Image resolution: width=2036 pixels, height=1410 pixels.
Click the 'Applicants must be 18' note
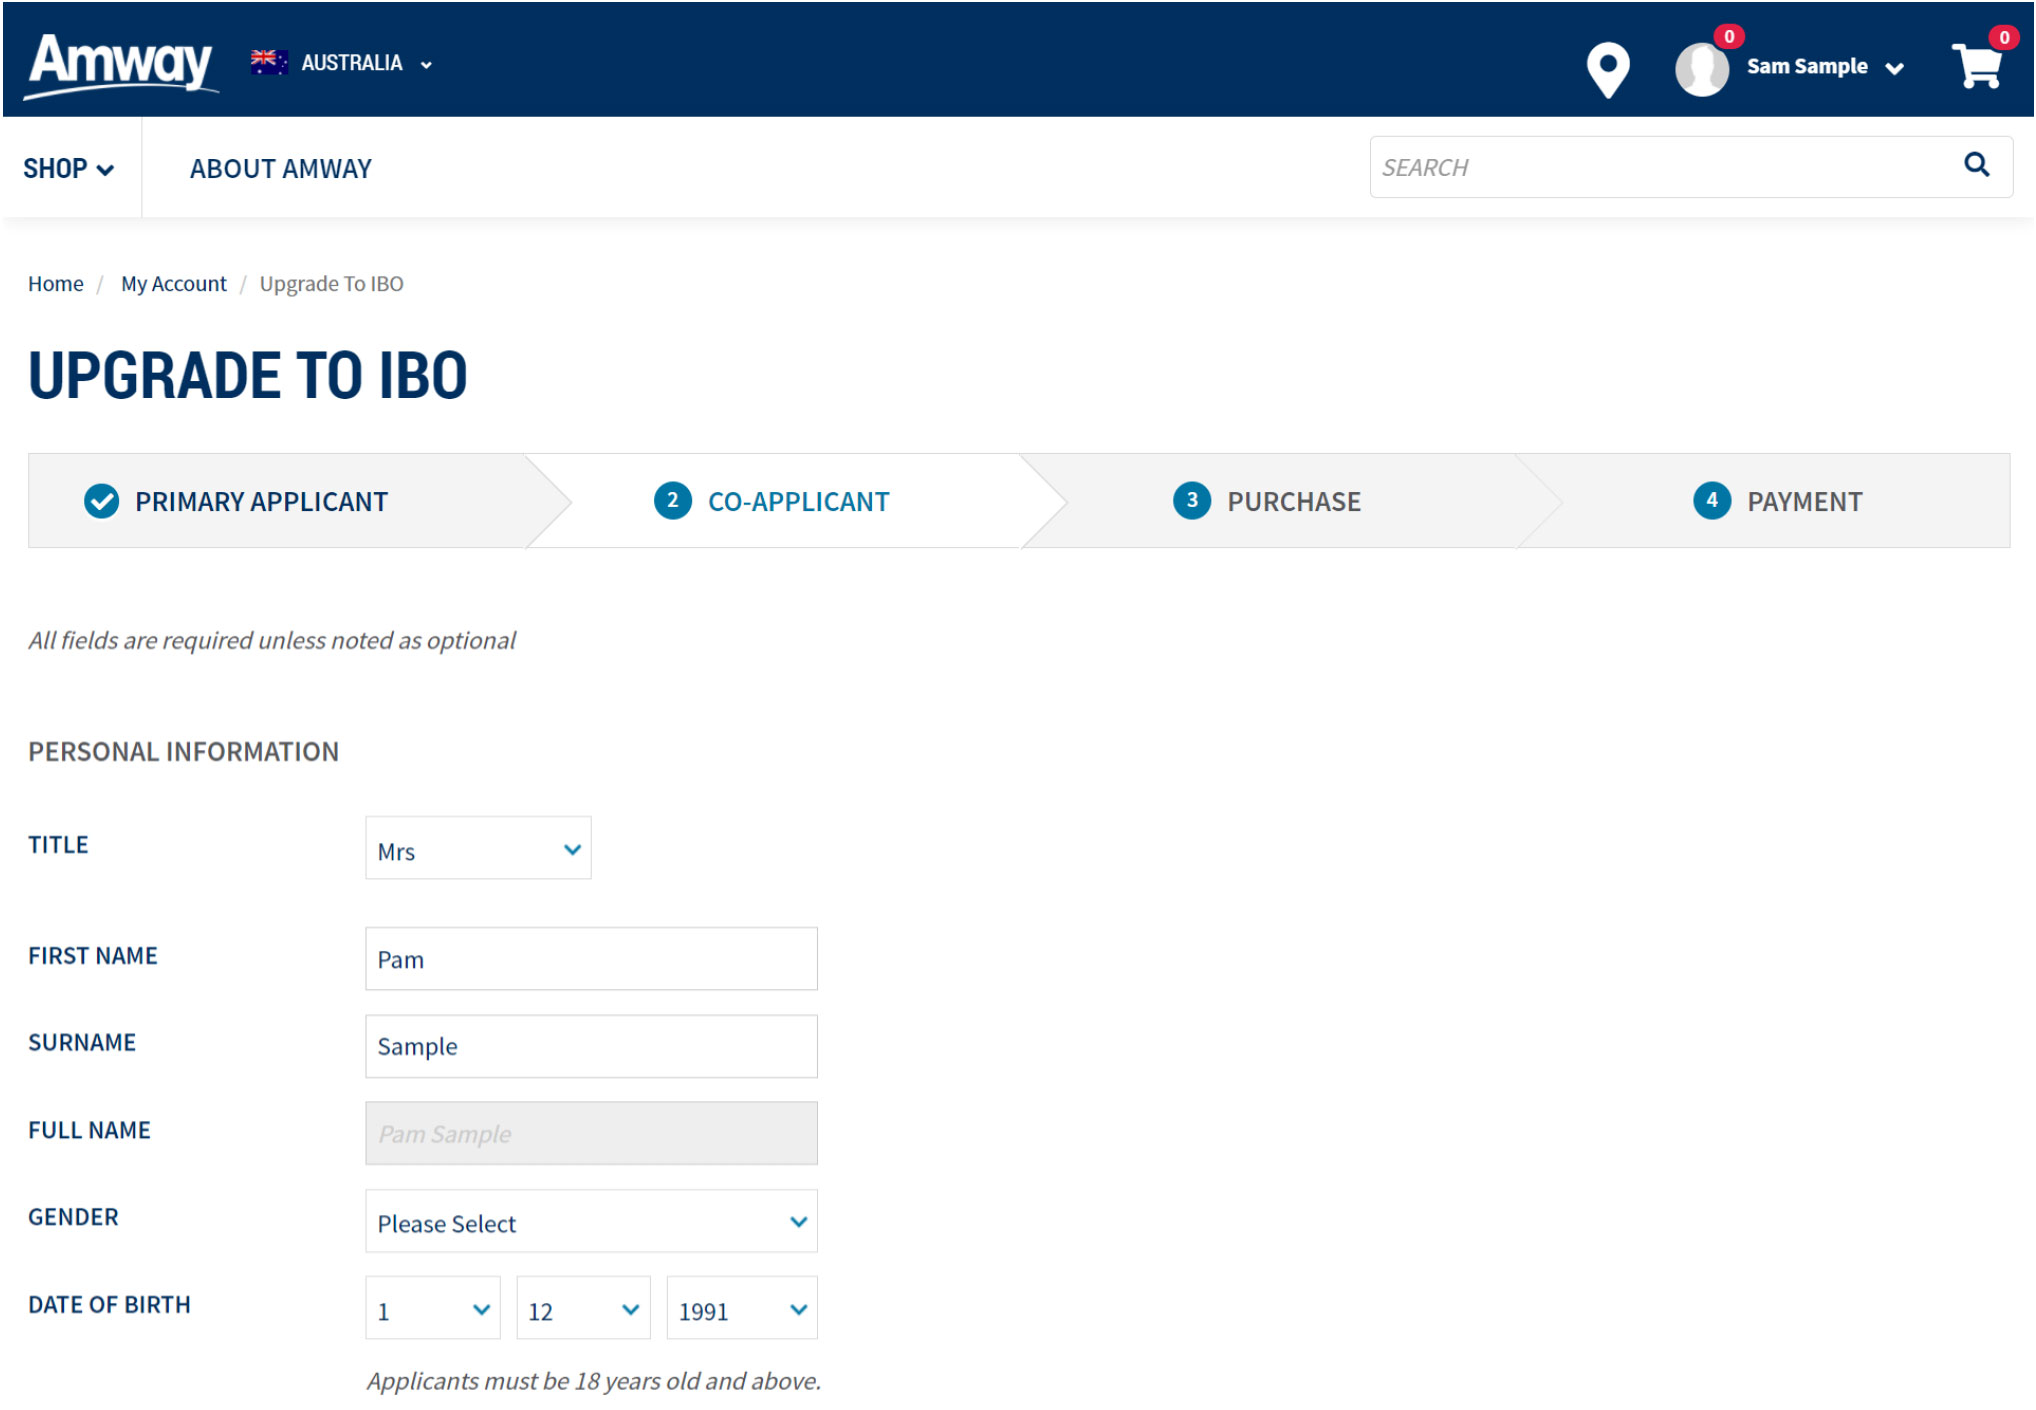(593, 1381)
